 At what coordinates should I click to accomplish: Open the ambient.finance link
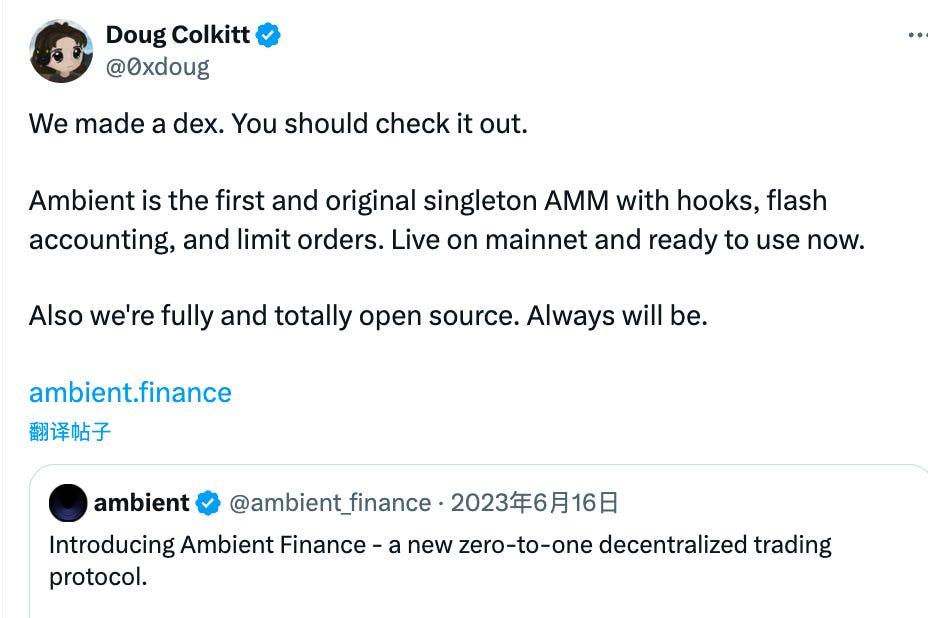click(x=130, y=392)
